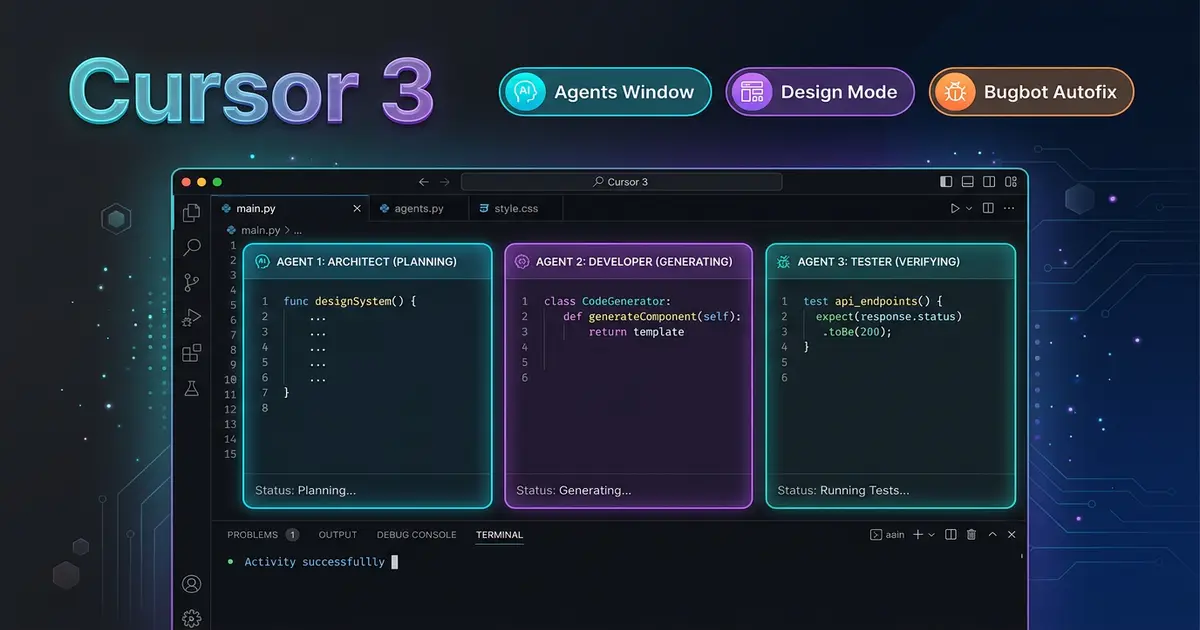Open the Customize Layout icon

[x=1010, y=182]
